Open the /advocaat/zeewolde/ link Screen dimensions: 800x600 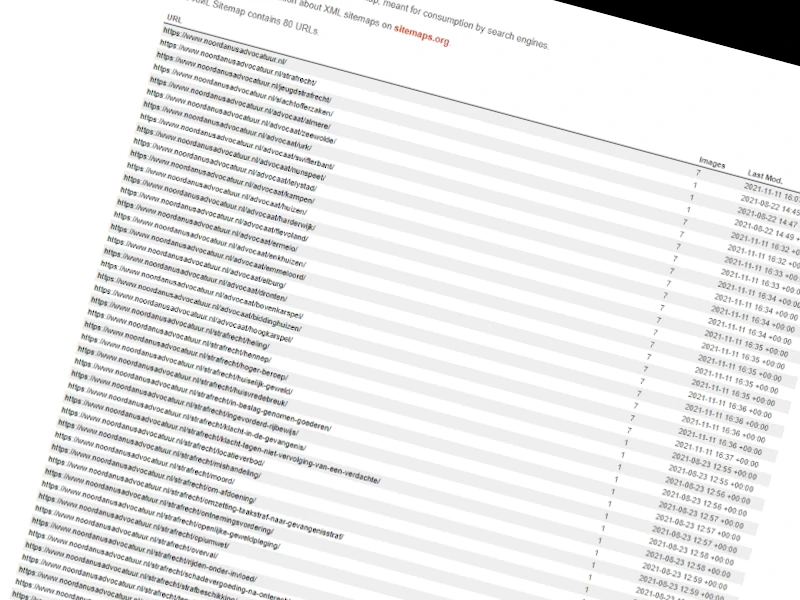click(x=241, y=115)
